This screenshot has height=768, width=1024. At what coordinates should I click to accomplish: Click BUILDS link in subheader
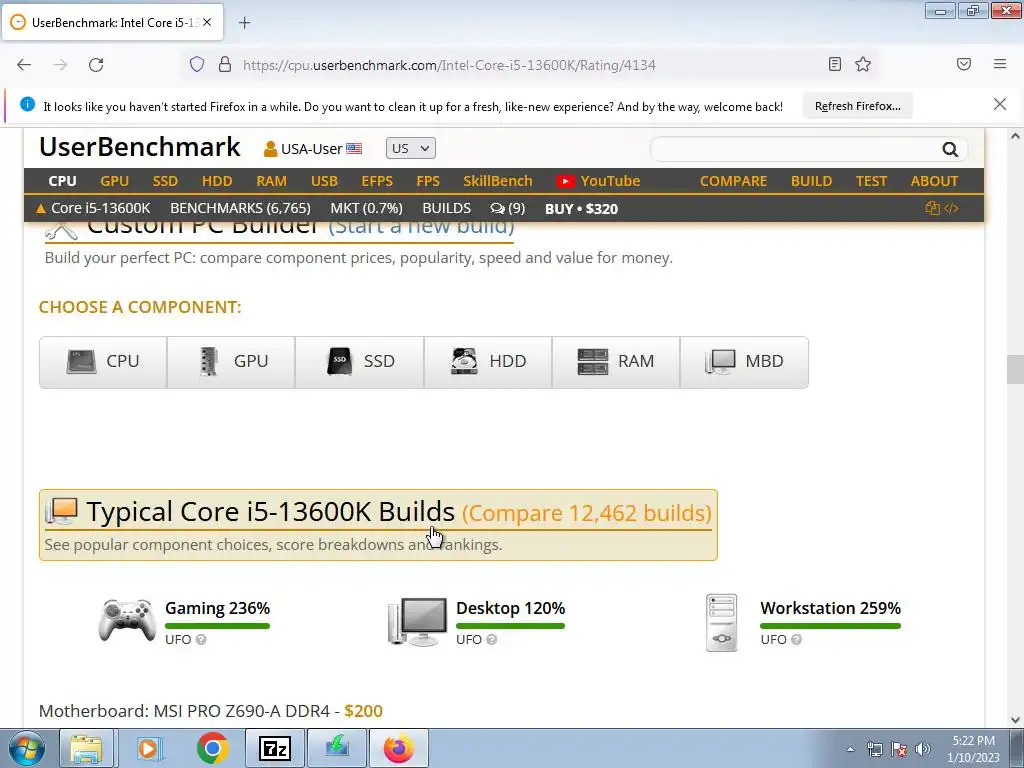[446, 208]
